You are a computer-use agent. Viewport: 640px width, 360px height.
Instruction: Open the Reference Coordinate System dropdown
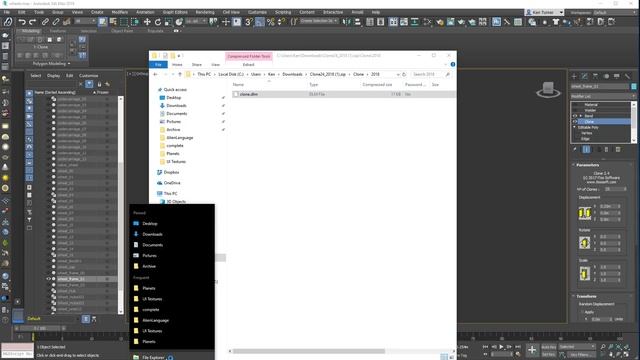click(x=196, y=21)
